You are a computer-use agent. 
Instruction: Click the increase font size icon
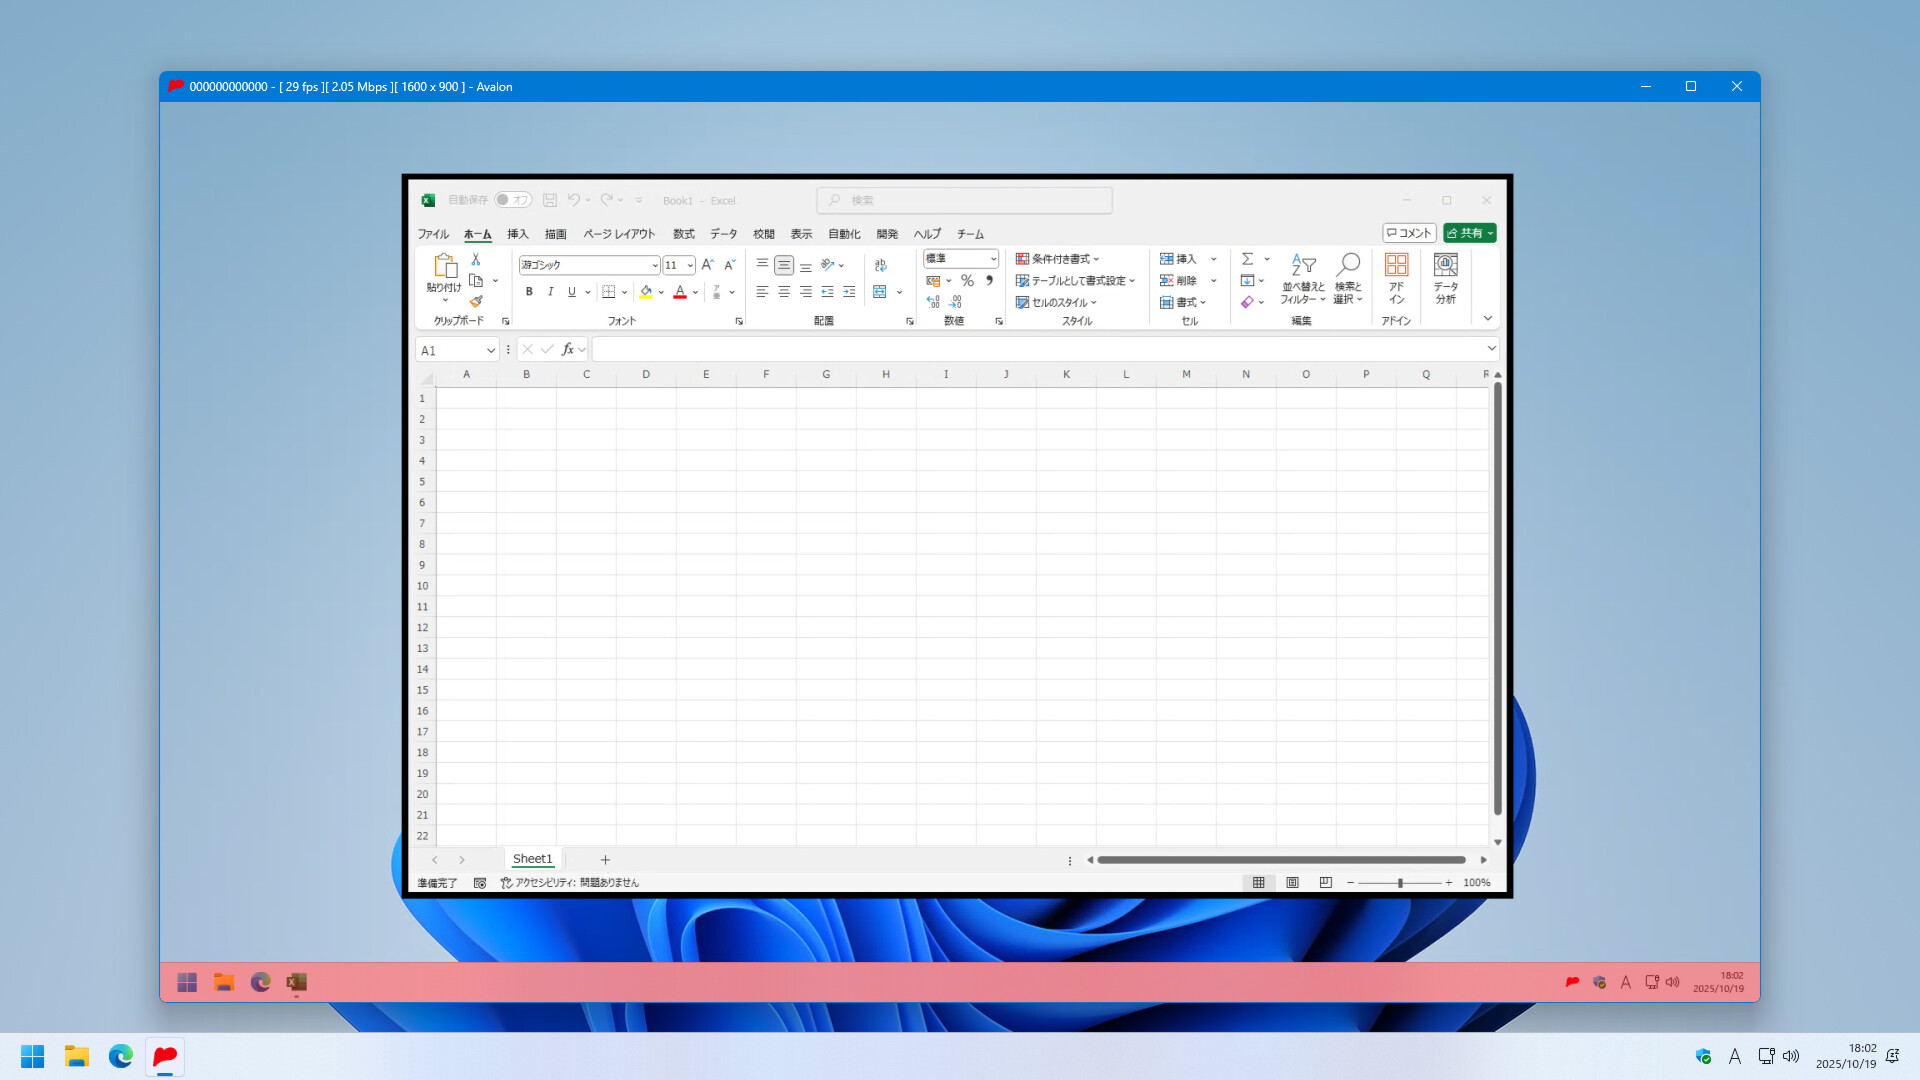pyautogui.click(x=707, y=265)
